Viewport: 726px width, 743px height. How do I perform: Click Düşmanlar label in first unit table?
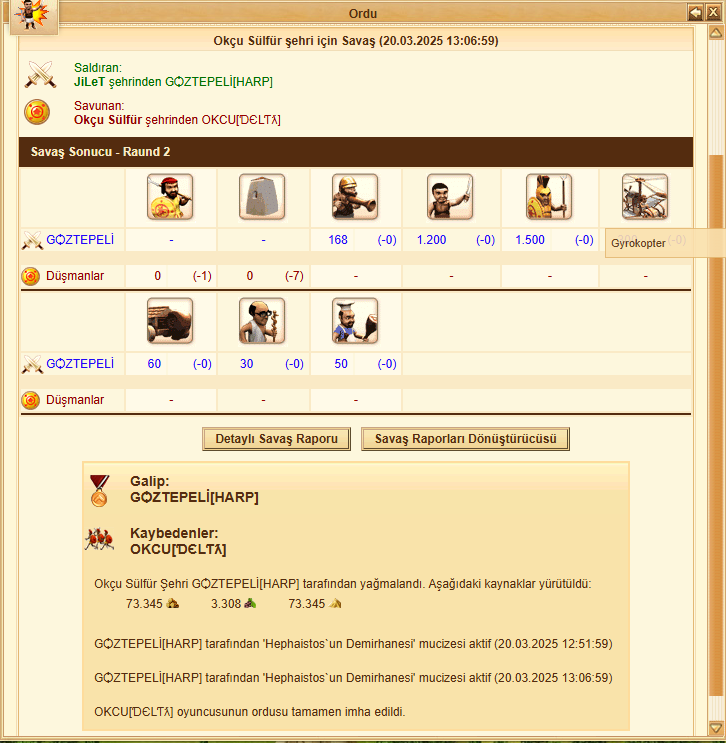tap(75, 276)
